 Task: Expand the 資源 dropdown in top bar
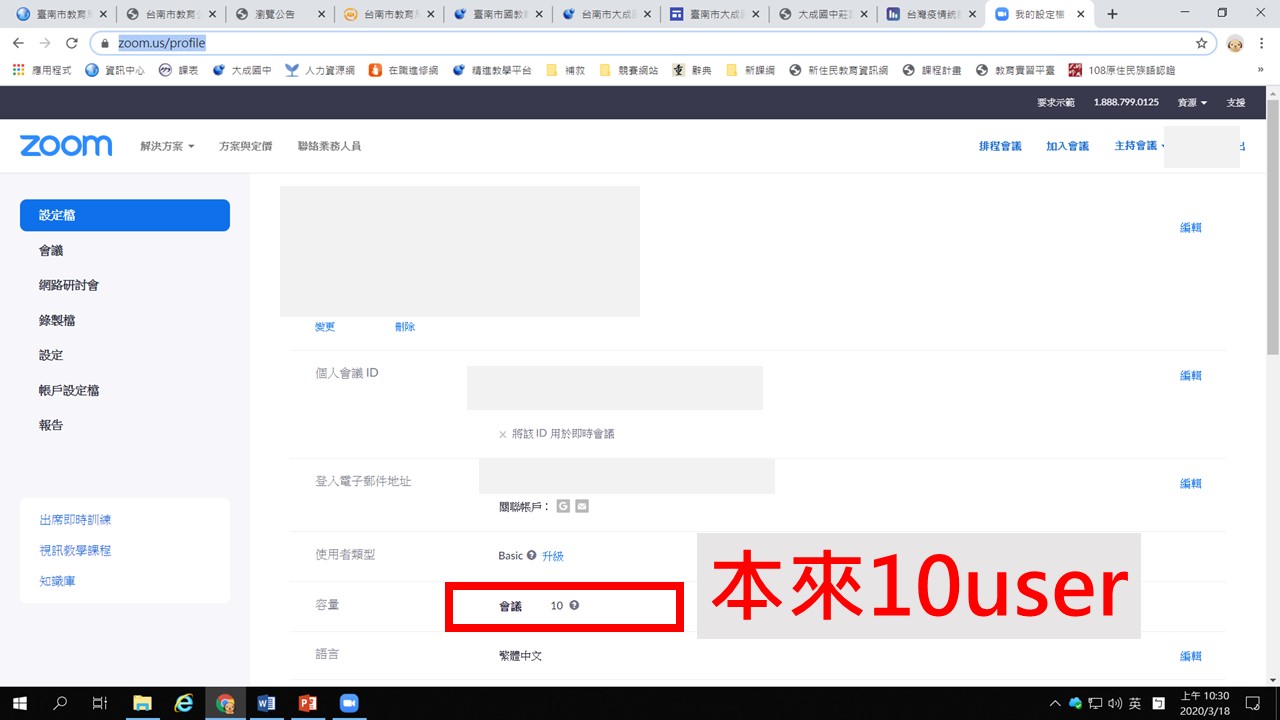[x=1192, y=103]
